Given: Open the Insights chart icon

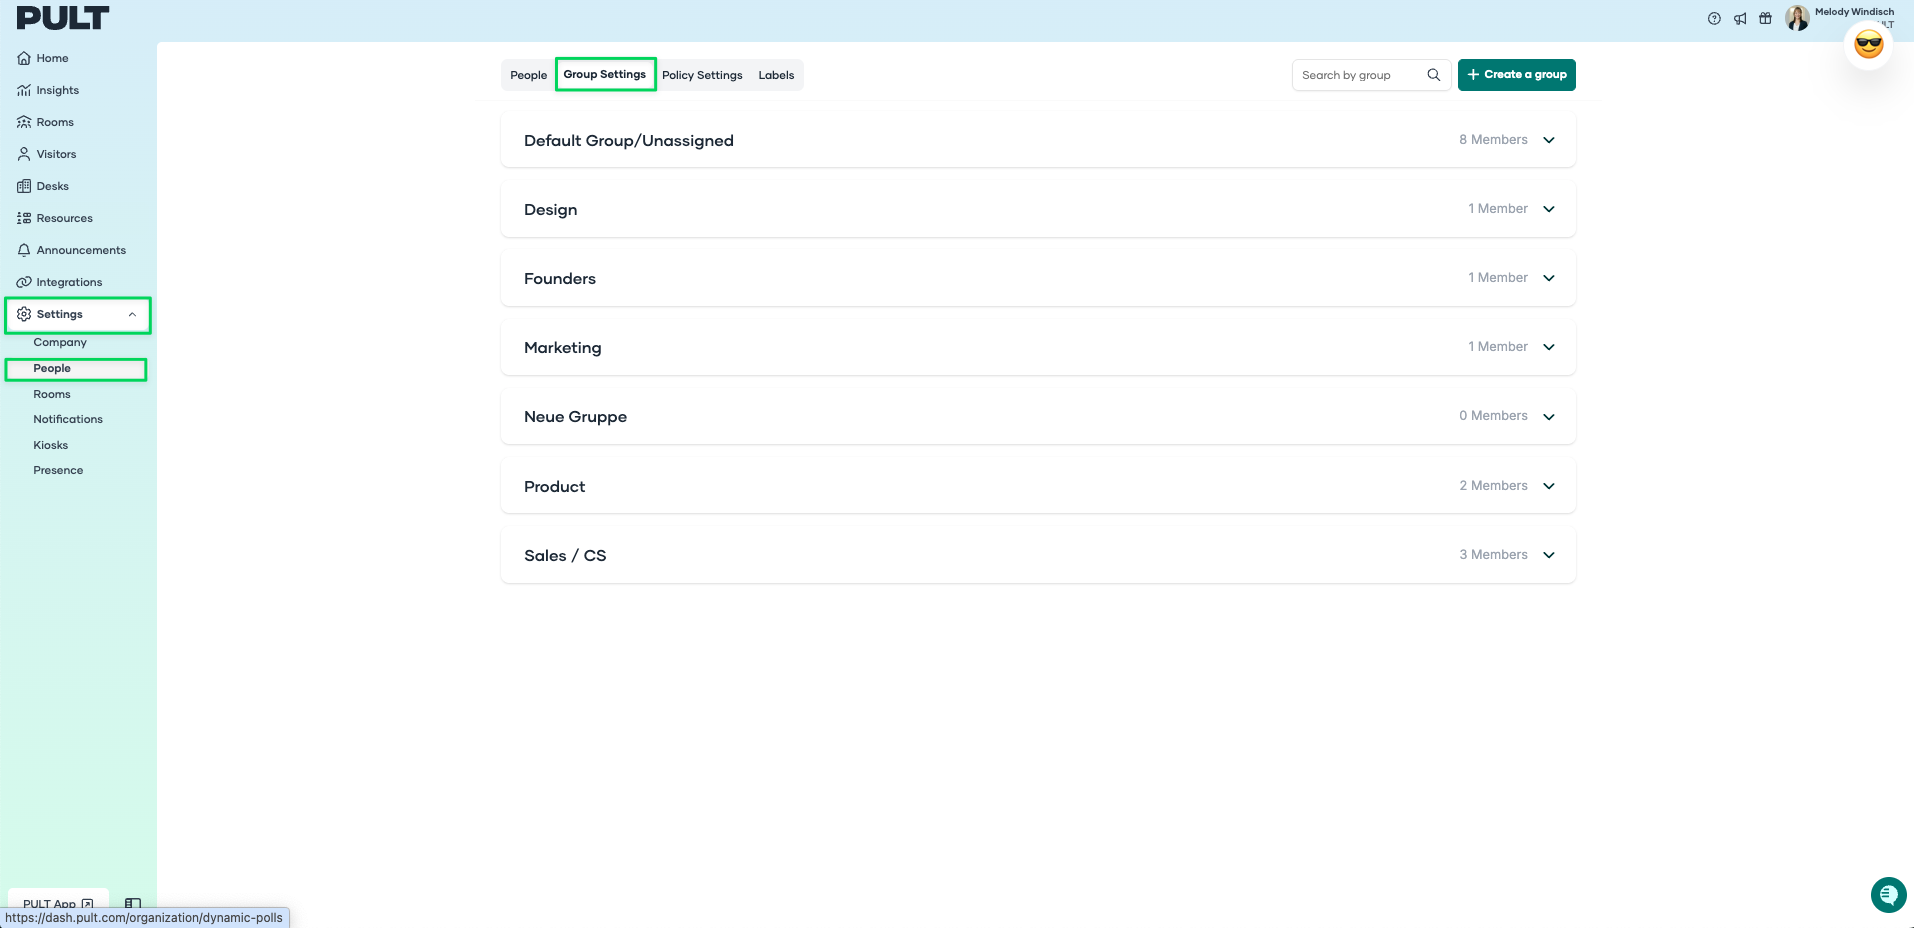Looking at the screenshot, I should [24, 90].
